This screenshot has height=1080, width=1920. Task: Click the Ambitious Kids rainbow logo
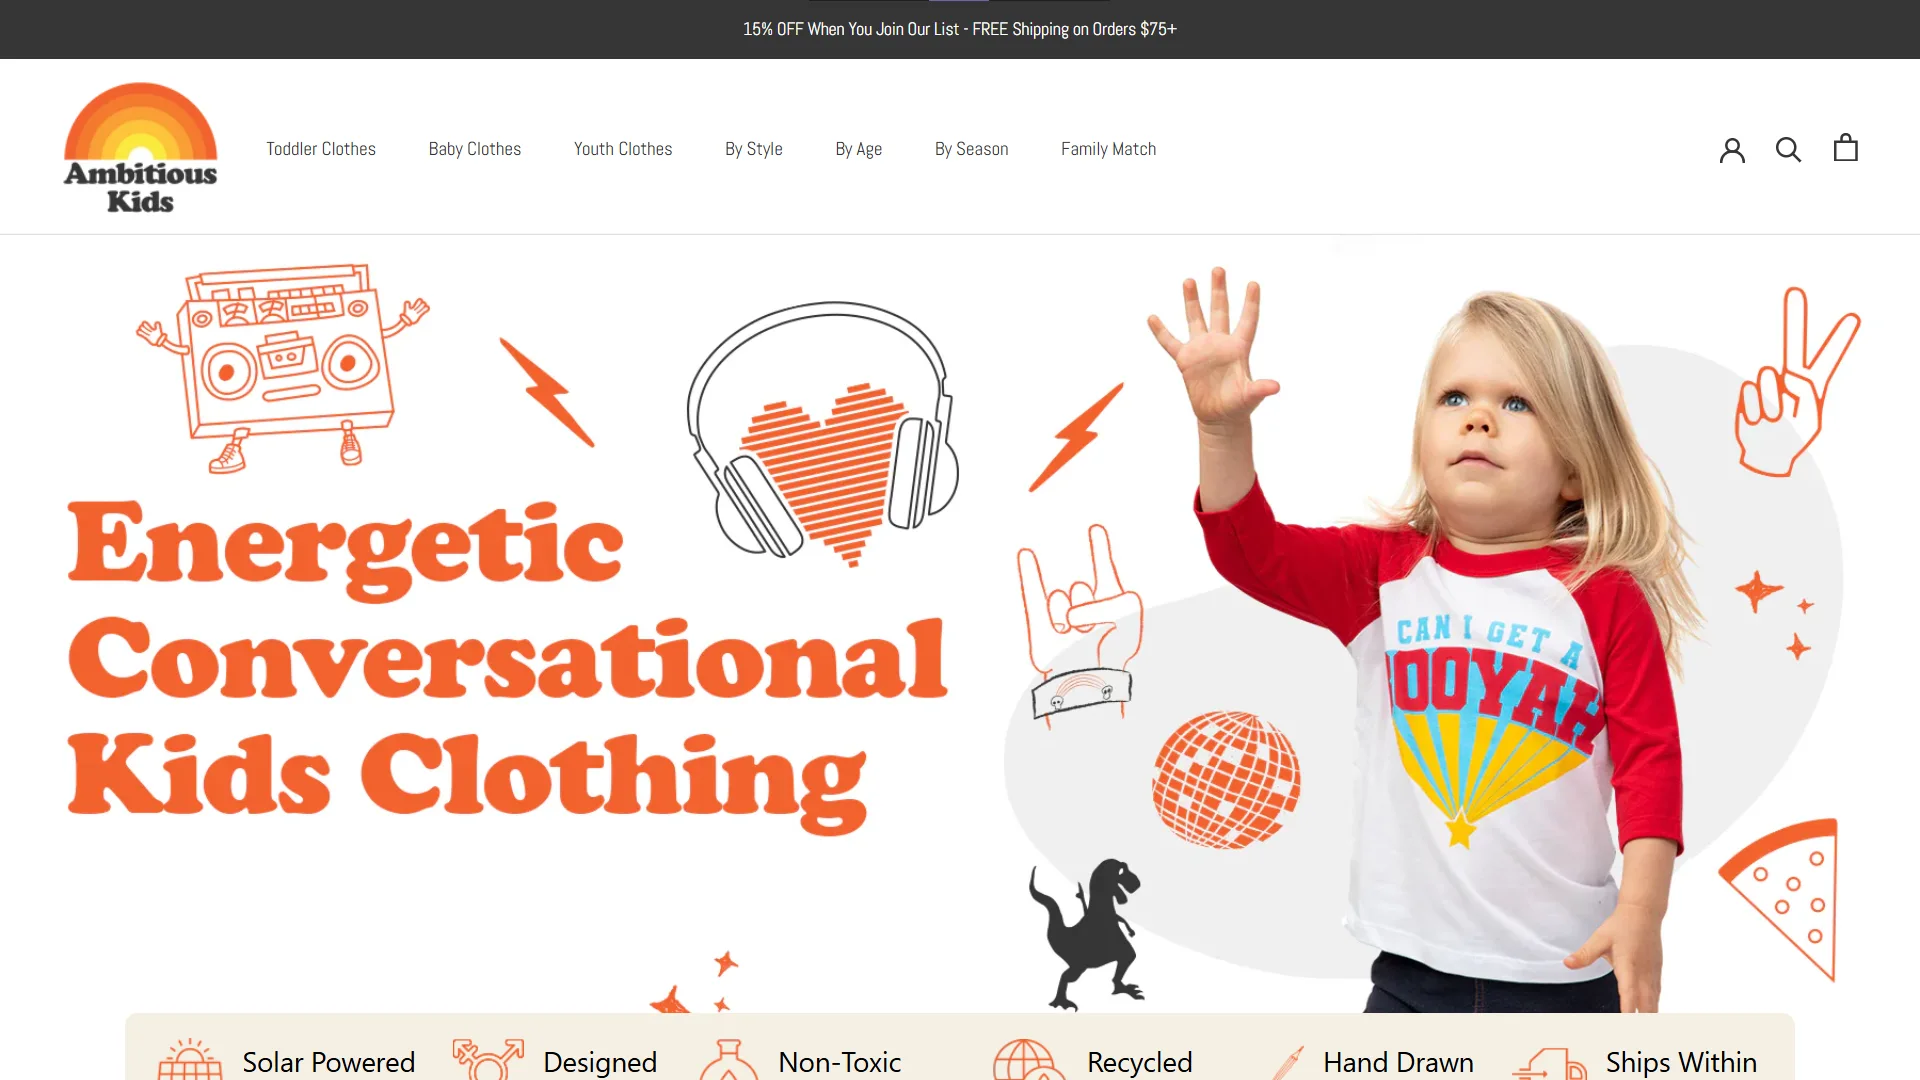[x=141, y=148]
